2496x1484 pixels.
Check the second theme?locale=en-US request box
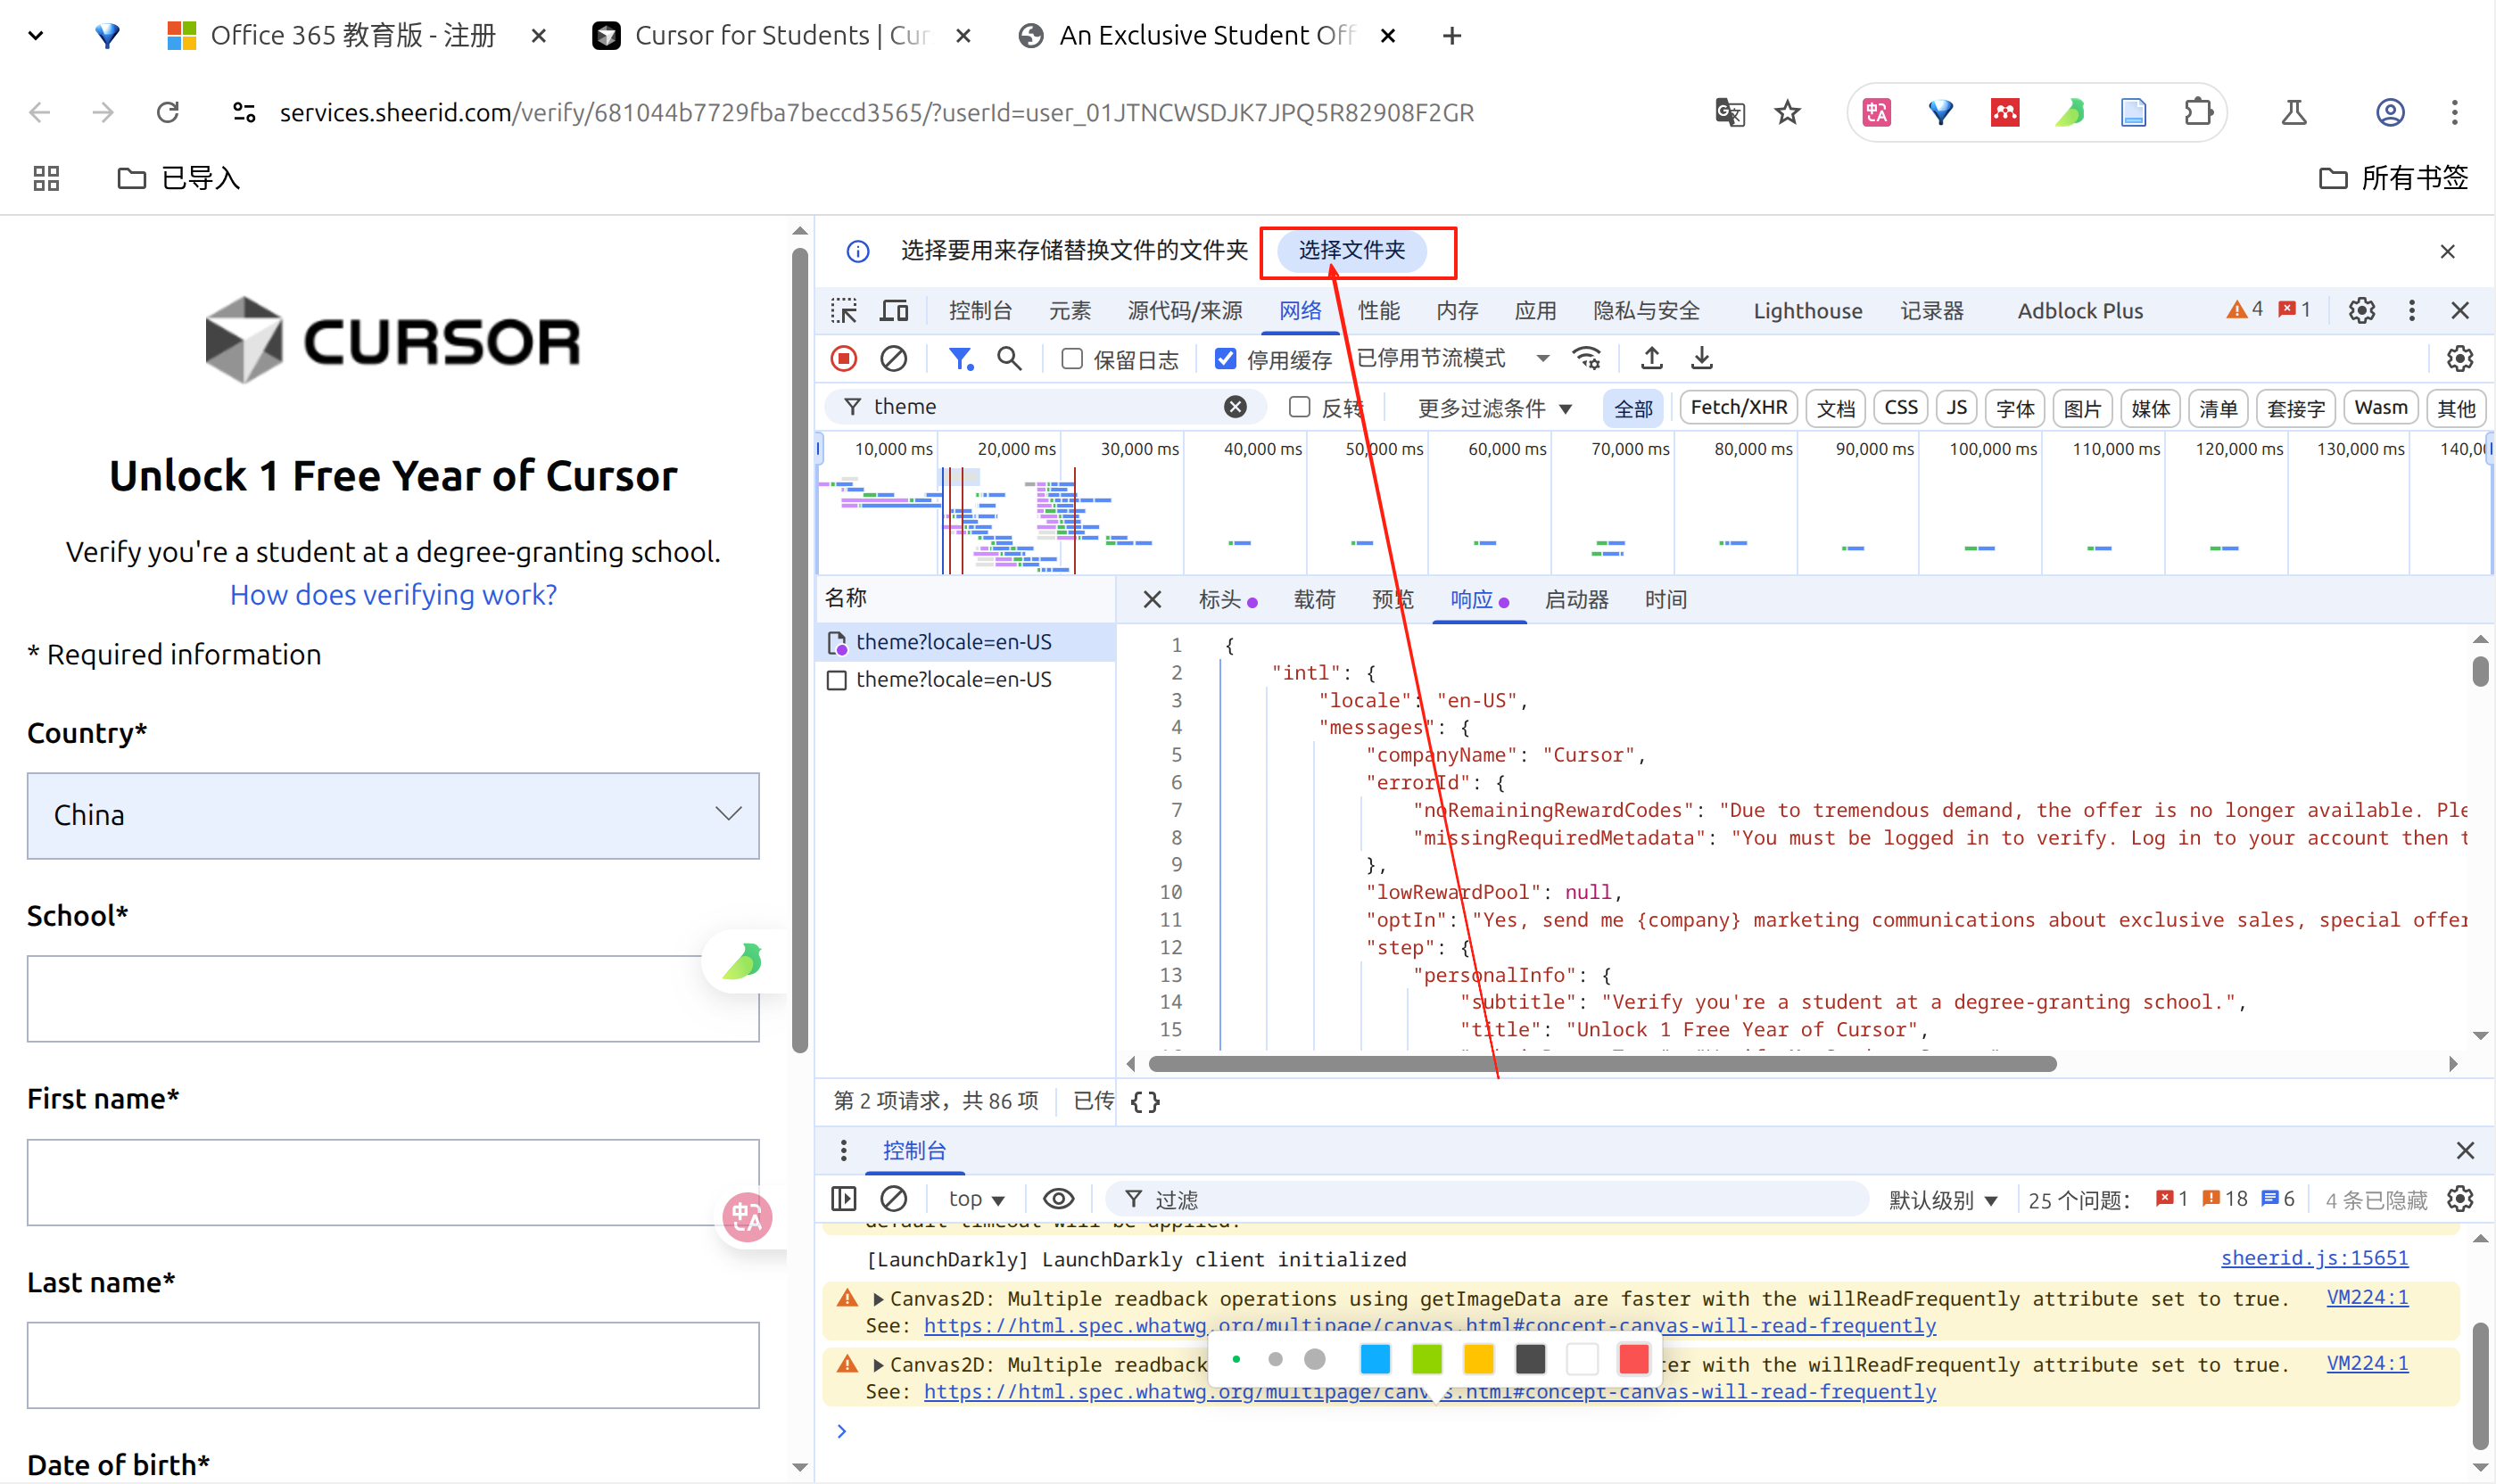837,681
